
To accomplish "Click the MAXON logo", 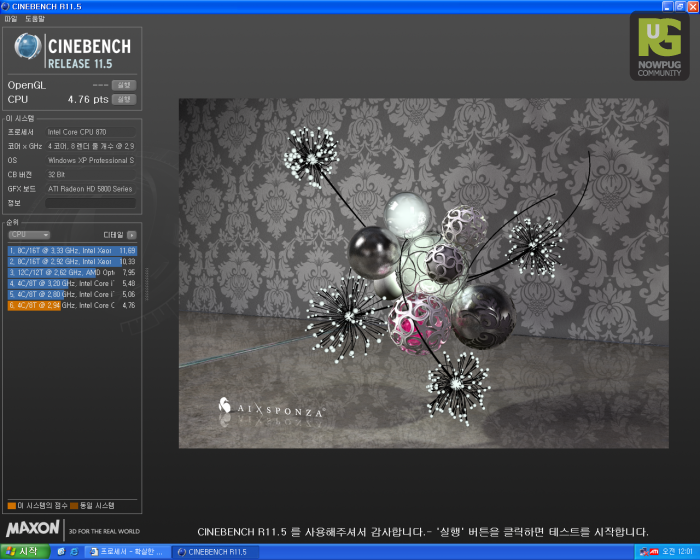I will (x=33, y=529).
